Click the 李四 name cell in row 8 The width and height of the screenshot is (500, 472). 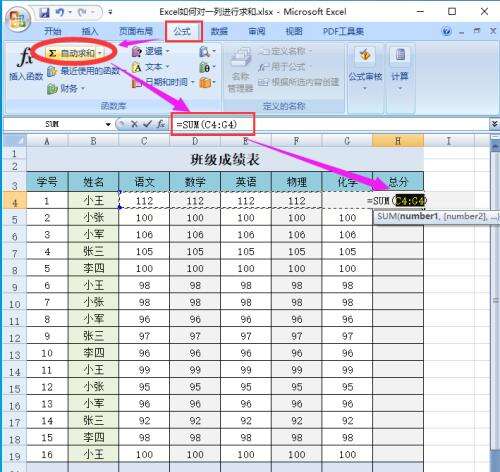pos(93,268)
